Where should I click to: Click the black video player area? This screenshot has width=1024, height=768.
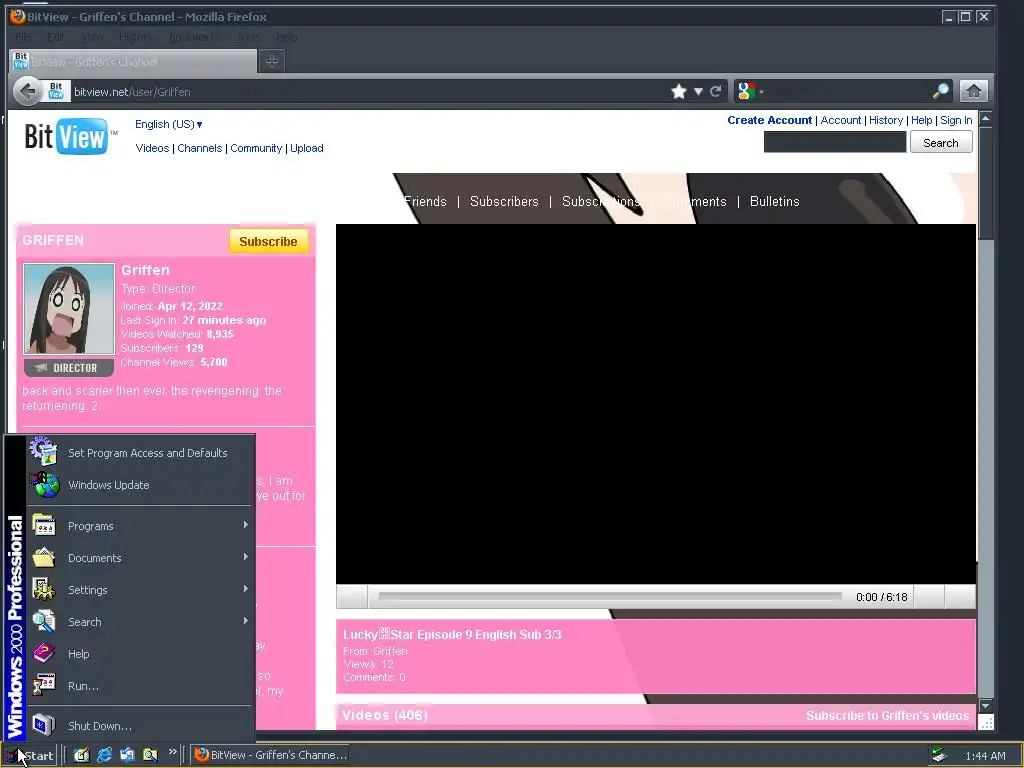coord(656,404)
